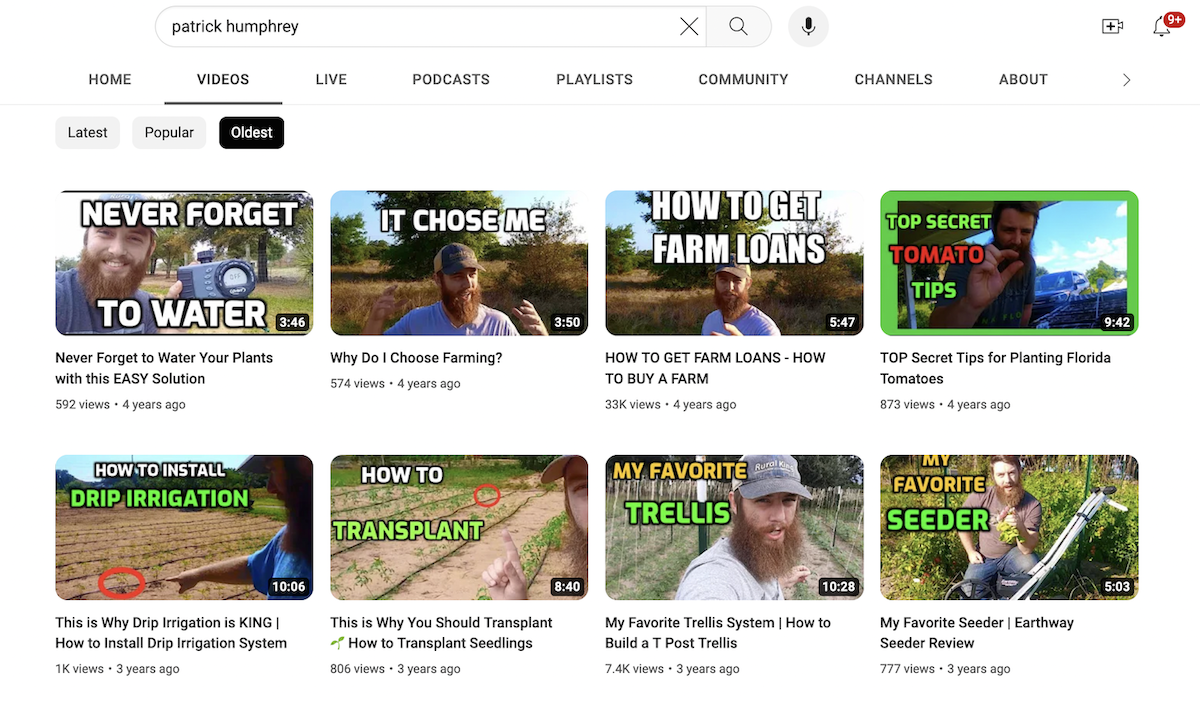Play the Top Secret Tomato Tips thumbnail
This screenshot has width=1200, height=701.
[1009, 263]
